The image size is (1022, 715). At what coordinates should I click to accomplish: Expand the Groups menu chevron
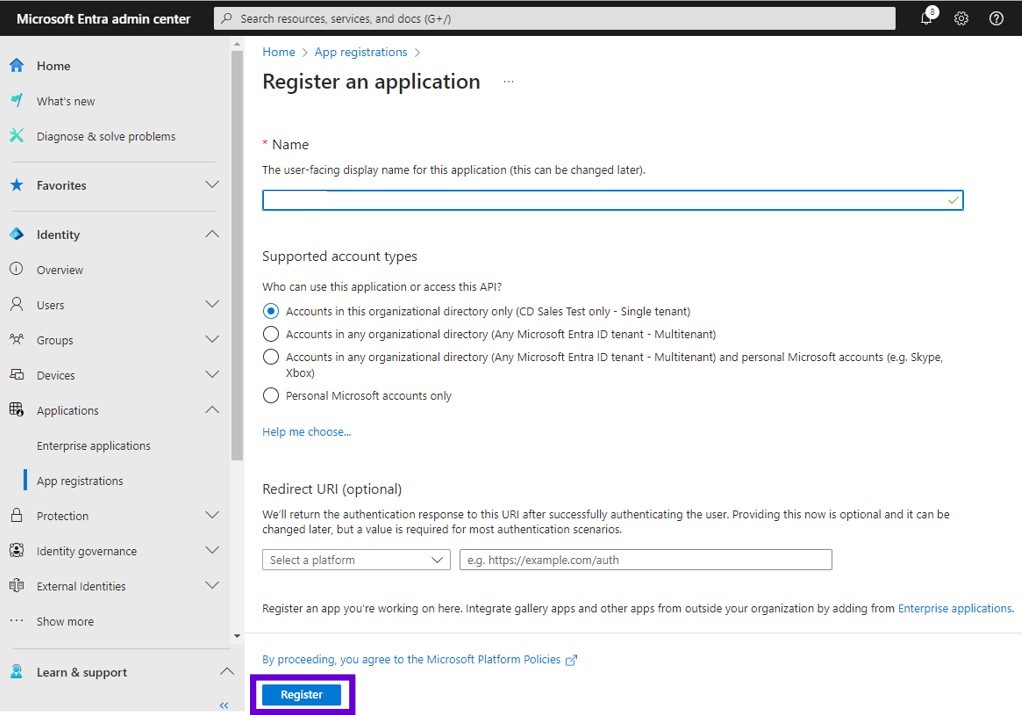coord(212,339)
